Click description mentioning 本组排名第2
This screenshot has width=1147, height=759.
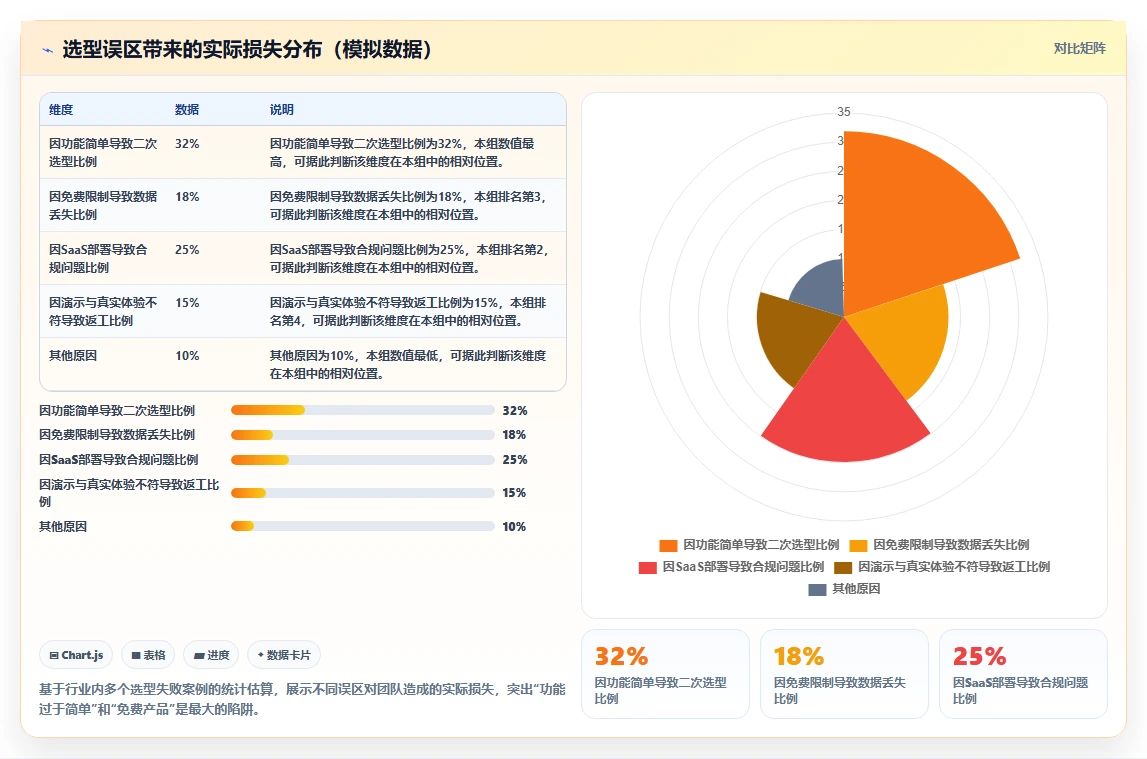[409, 259]
